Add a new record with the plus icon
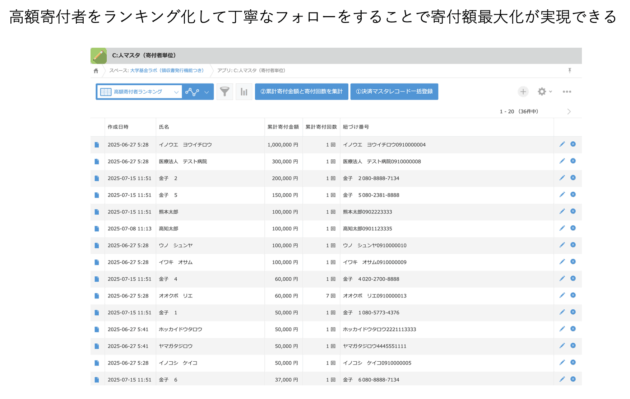 (523, 92)
